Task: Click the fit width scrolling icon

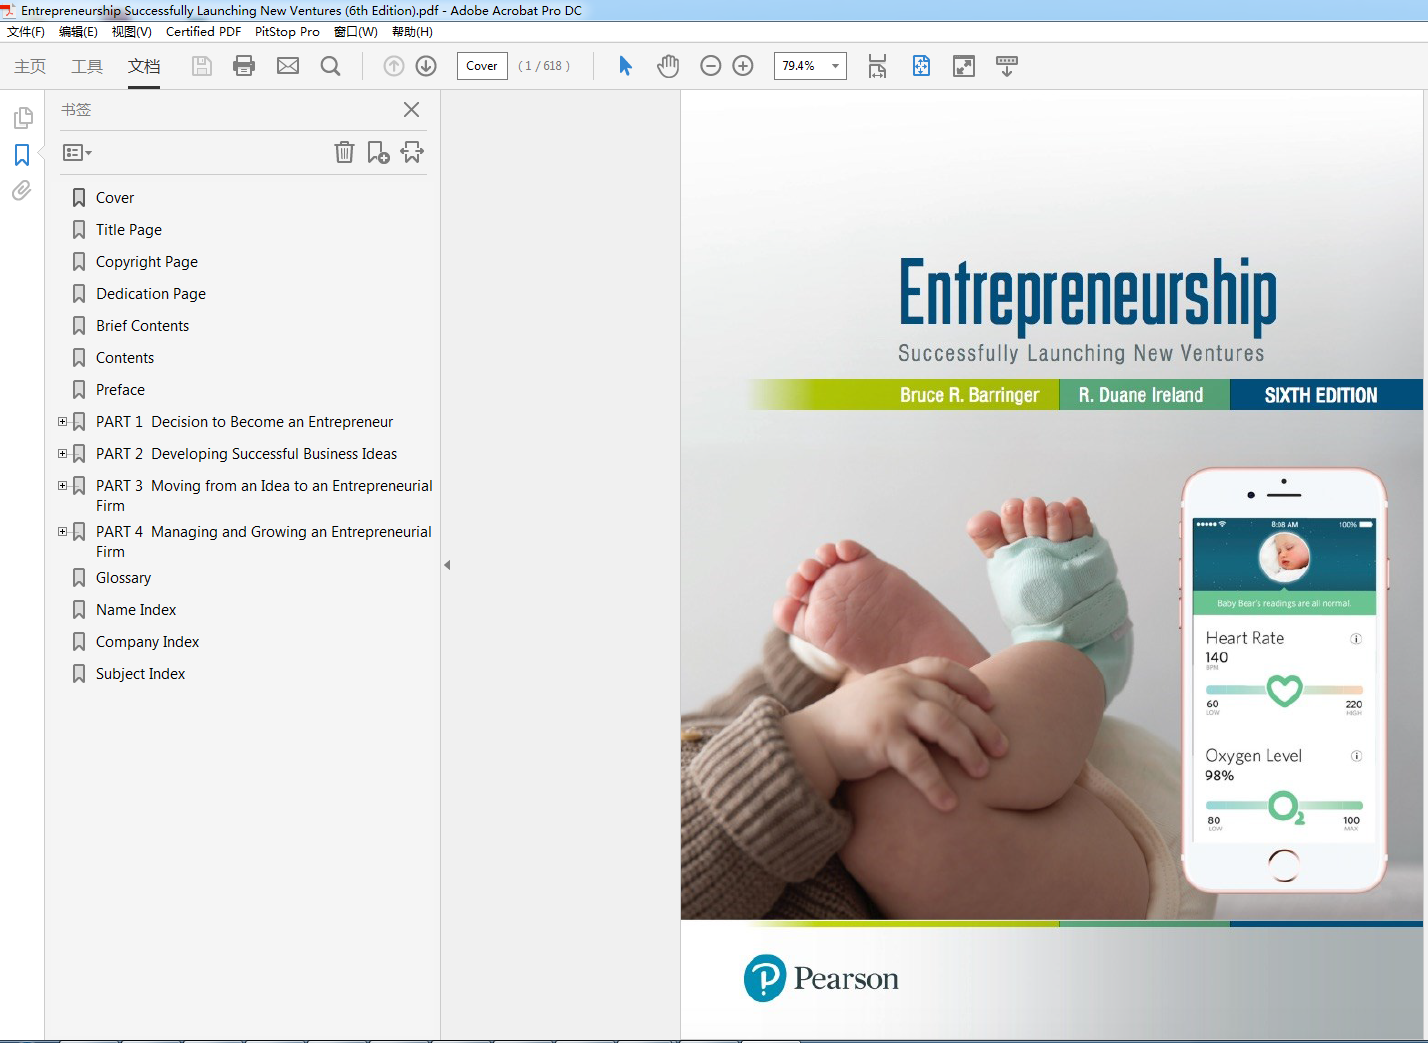Action: point(877,66)
